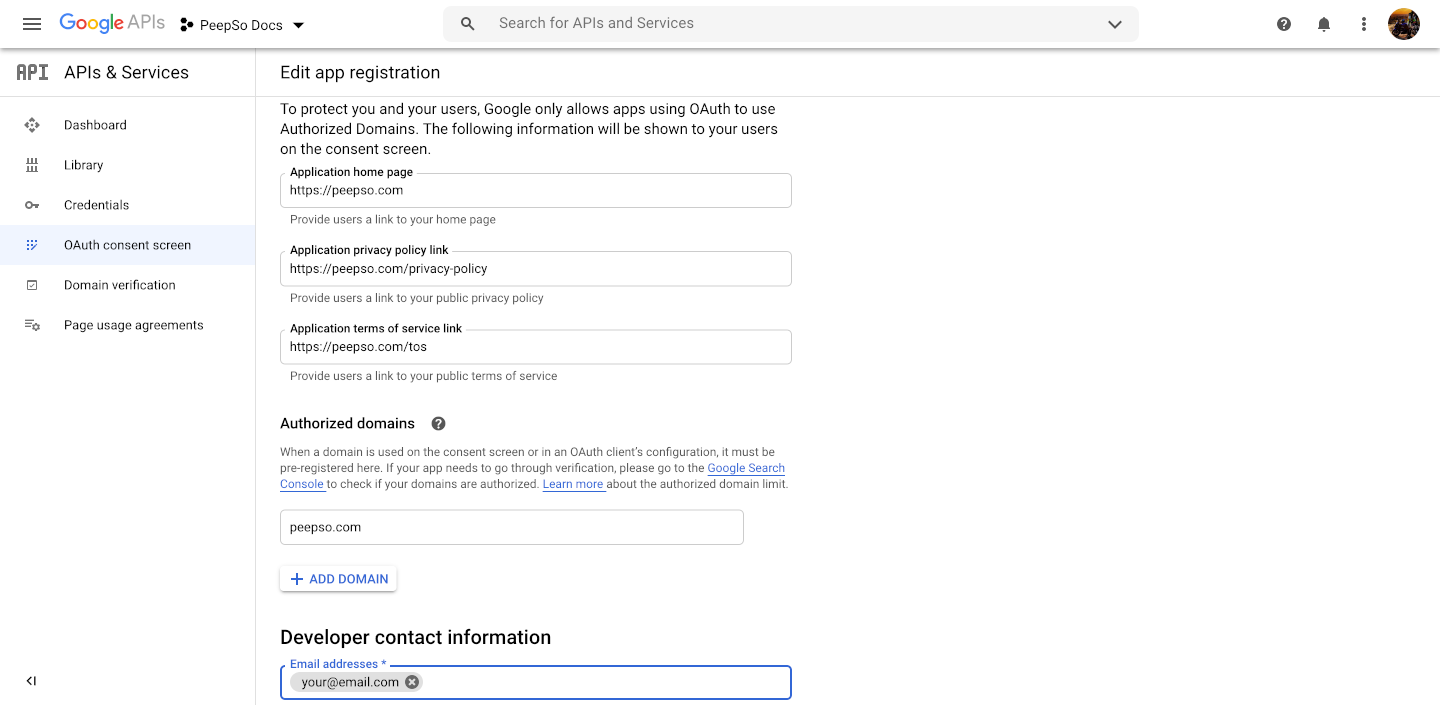
Task: Open the notifications bell
Action: click(x=1324, y=24)
